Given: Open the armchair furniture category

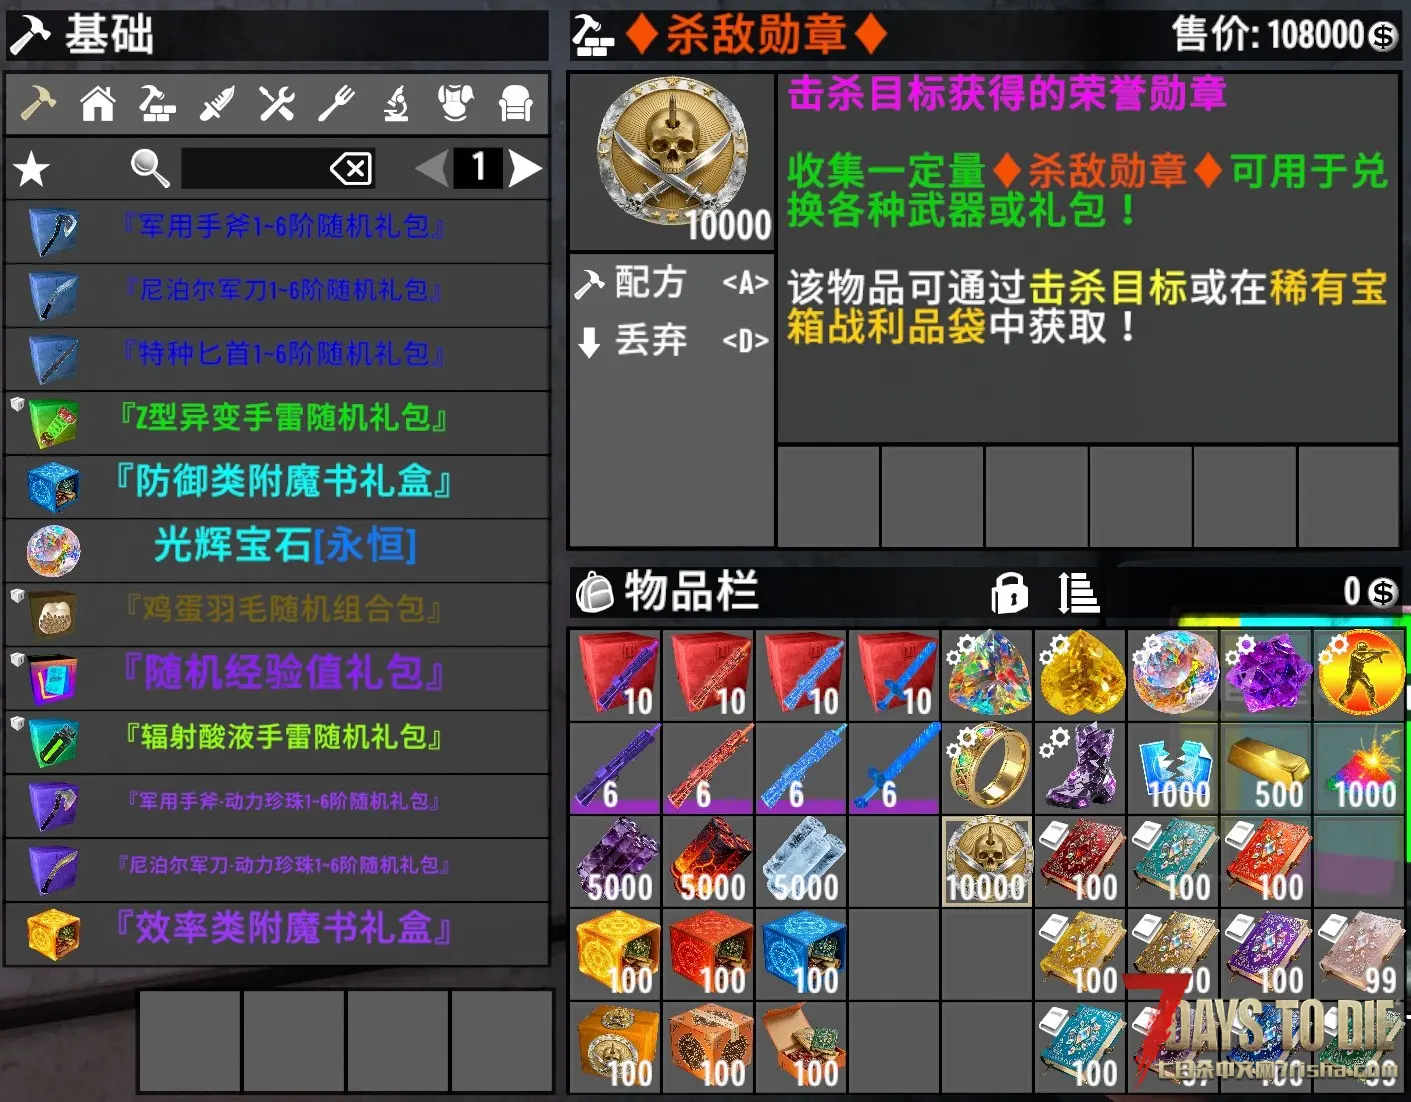Looking at the screenshot, I should [516, 104].
